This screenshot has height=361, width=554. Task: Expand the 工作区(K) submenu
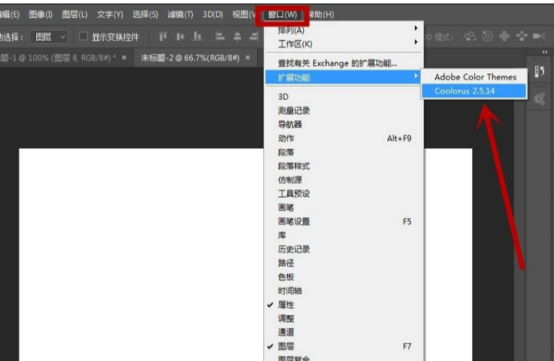click(x=344, y=44)
